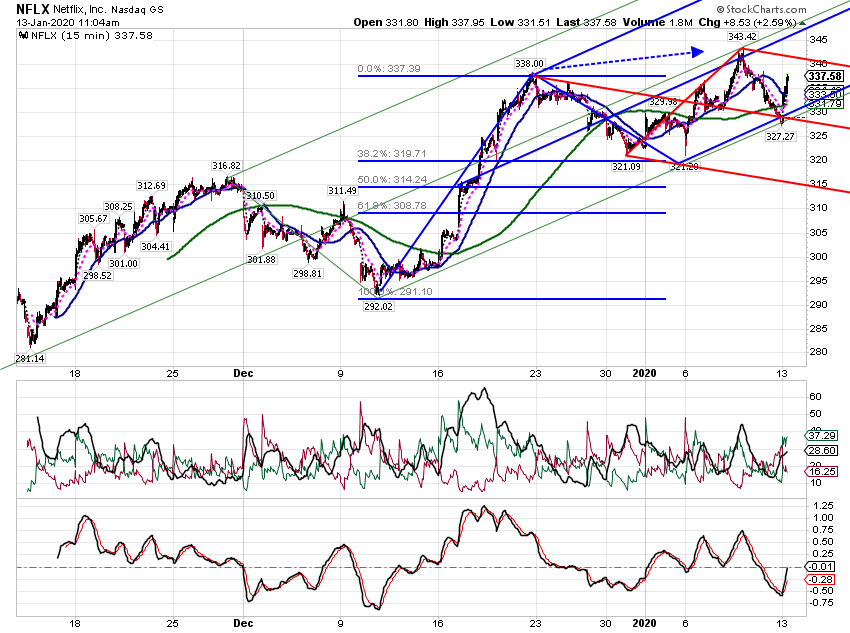Click the Volume 1.8M readout
This screenshot has height=633, width=850.
[658, 23]
